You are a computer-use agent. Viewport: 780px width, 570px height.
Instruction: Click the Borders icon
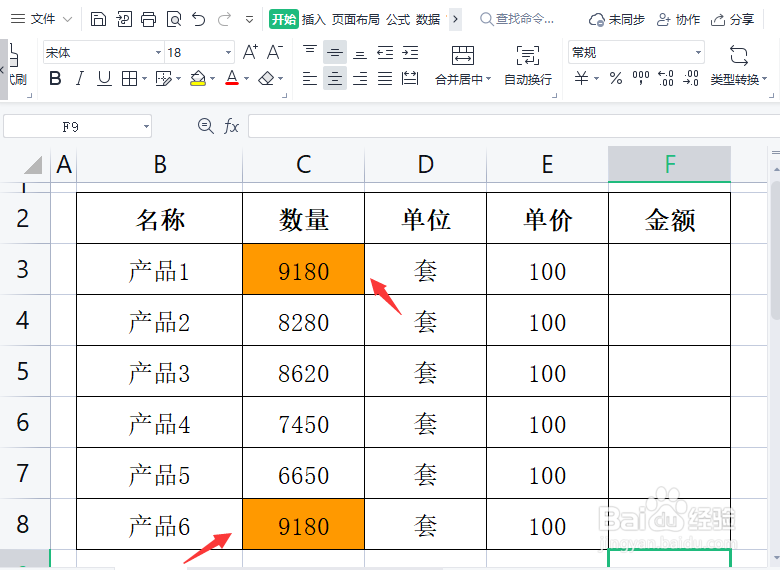(x=130, y=79)
